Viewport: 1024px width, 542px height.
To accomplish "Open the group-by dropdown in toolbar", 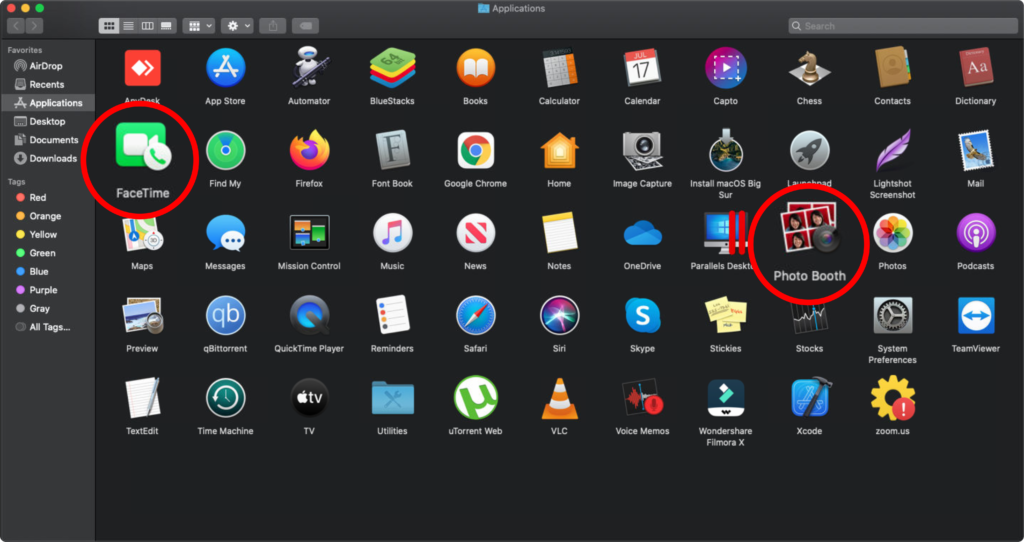I will pyautogui.click(x=199, y=25).
